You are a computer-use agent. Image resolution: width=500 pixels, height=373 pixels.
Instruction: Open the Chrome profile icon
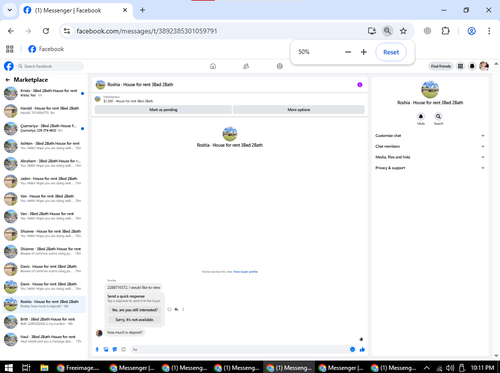471,31
